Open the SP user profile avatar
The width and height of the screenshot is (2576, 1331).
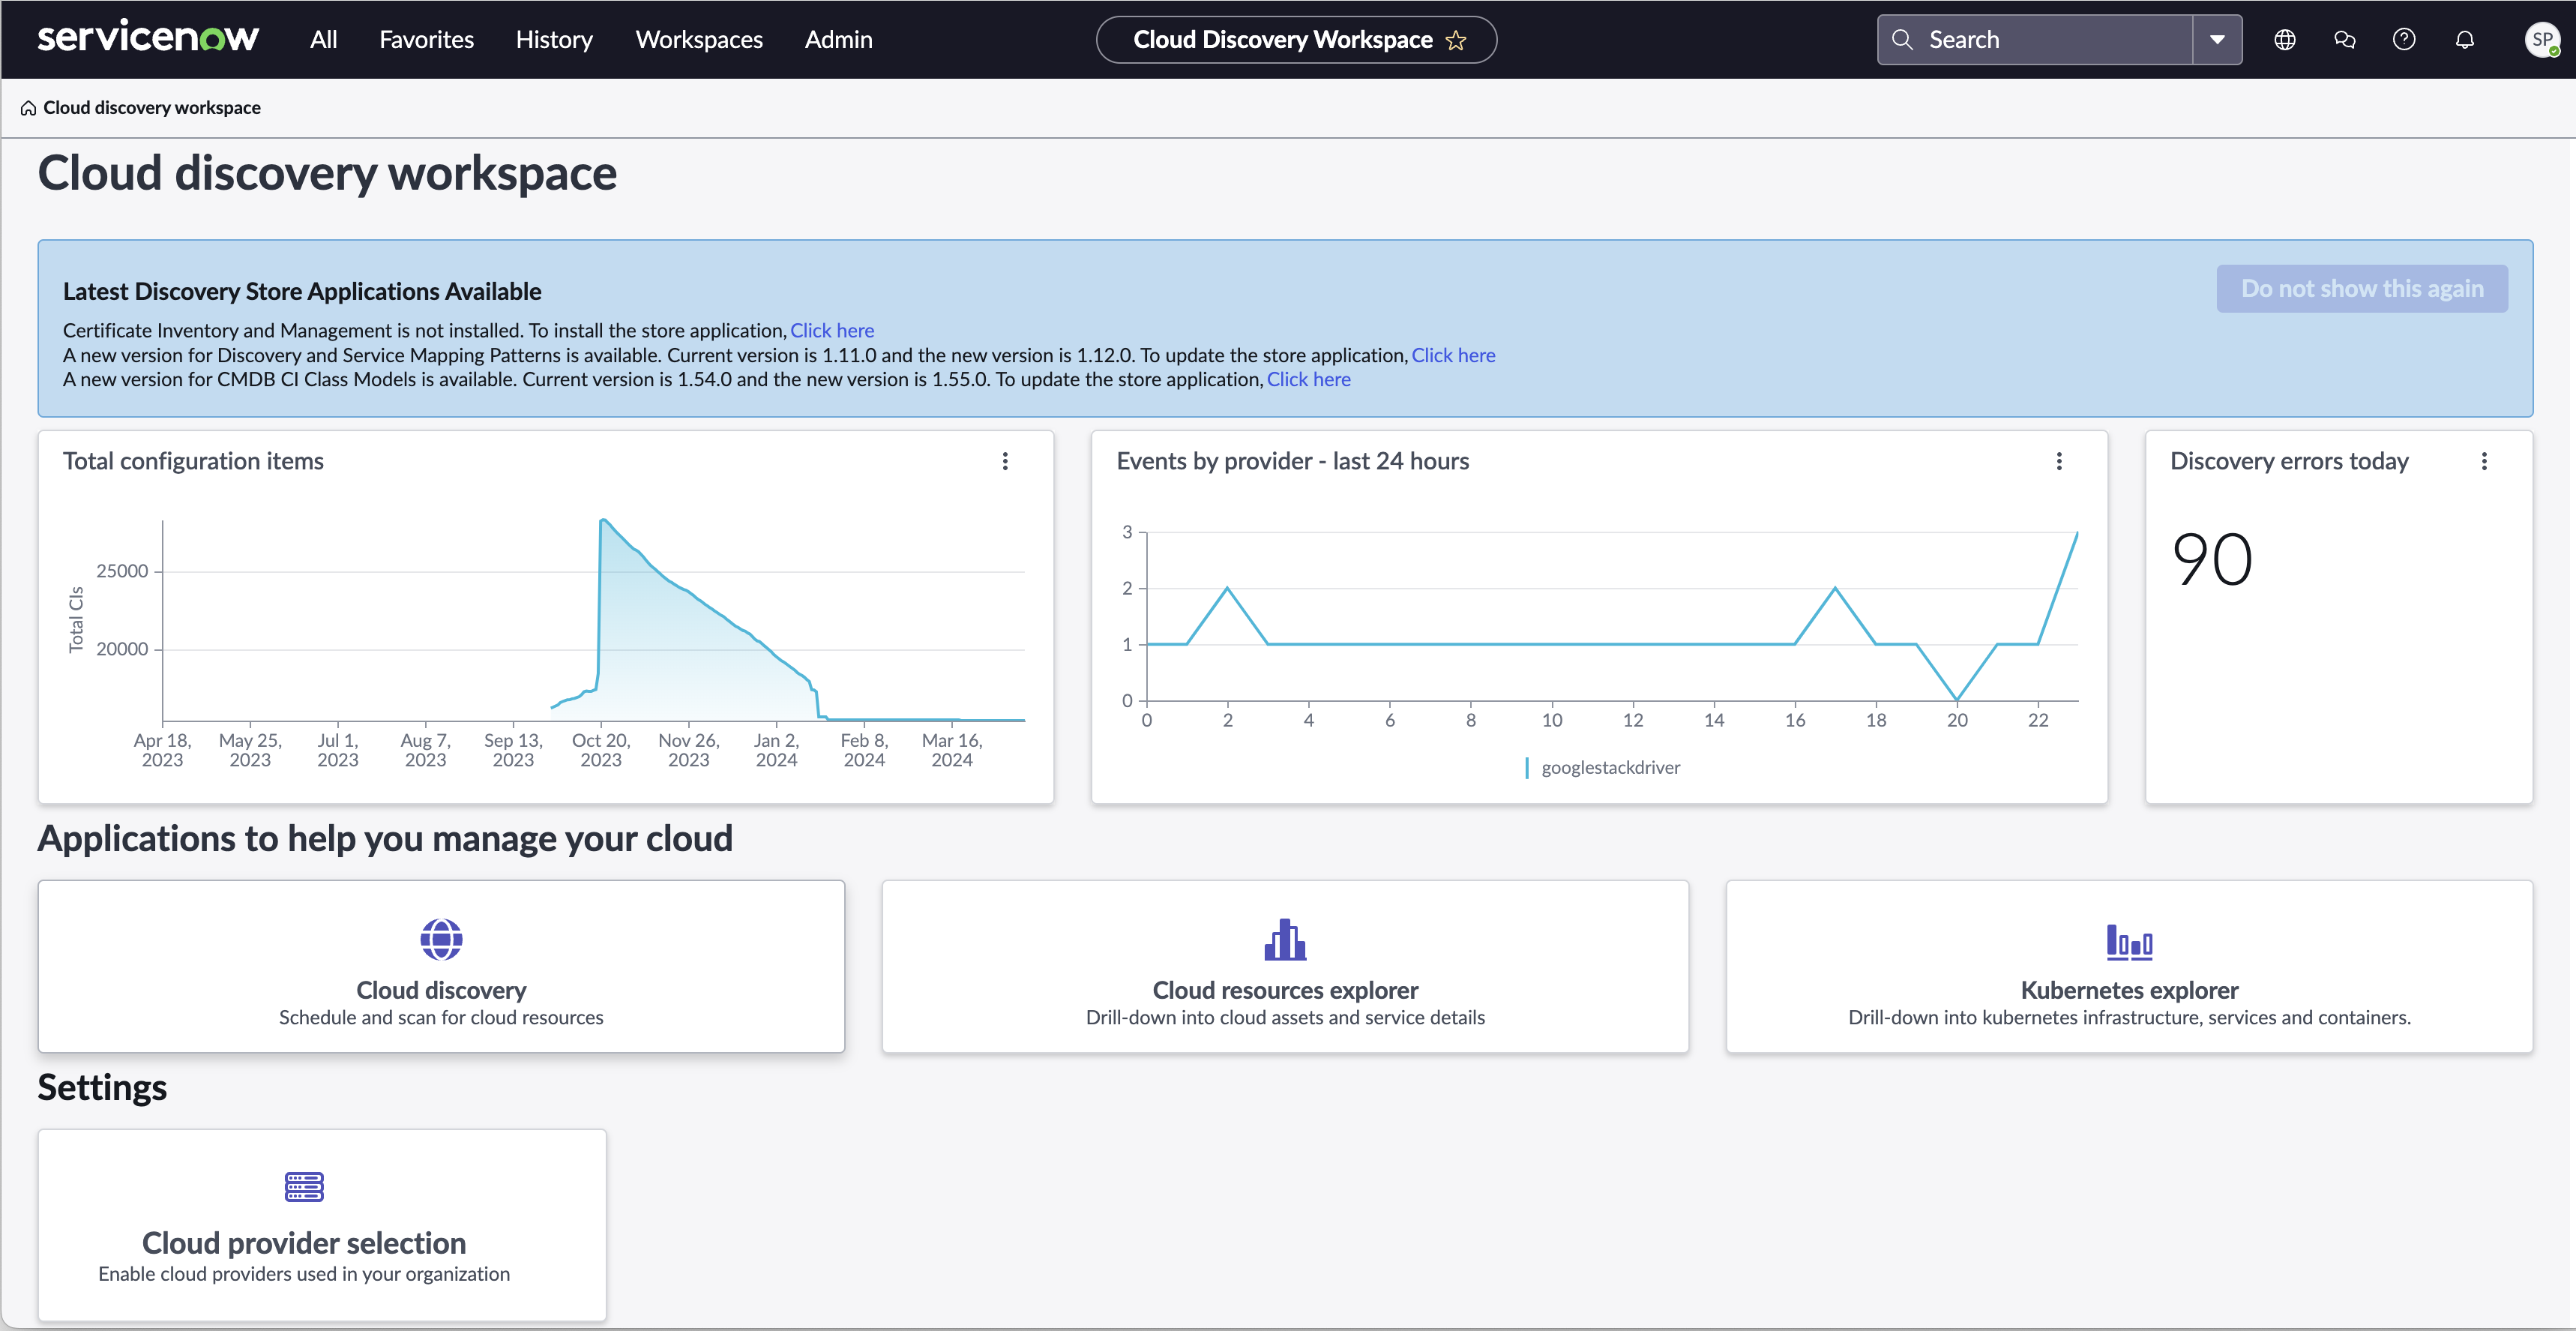[x=2542, y=40]
